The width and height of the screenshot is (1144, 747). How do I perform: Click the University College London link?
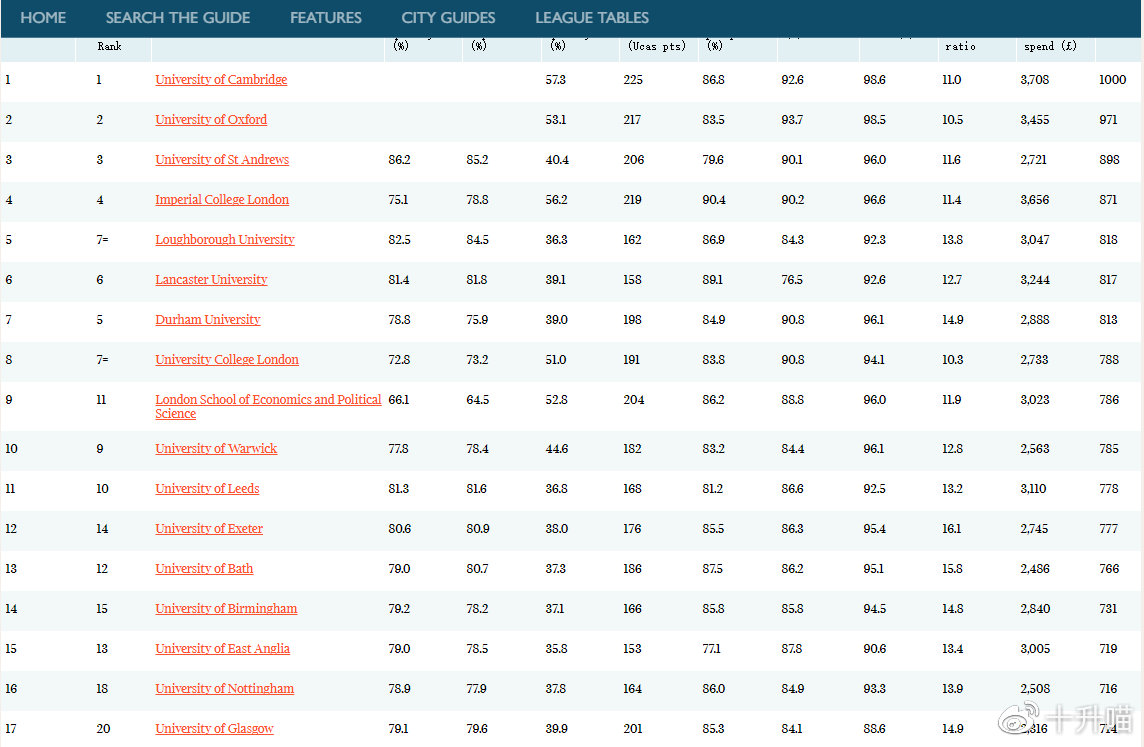[x=227, y=360]
